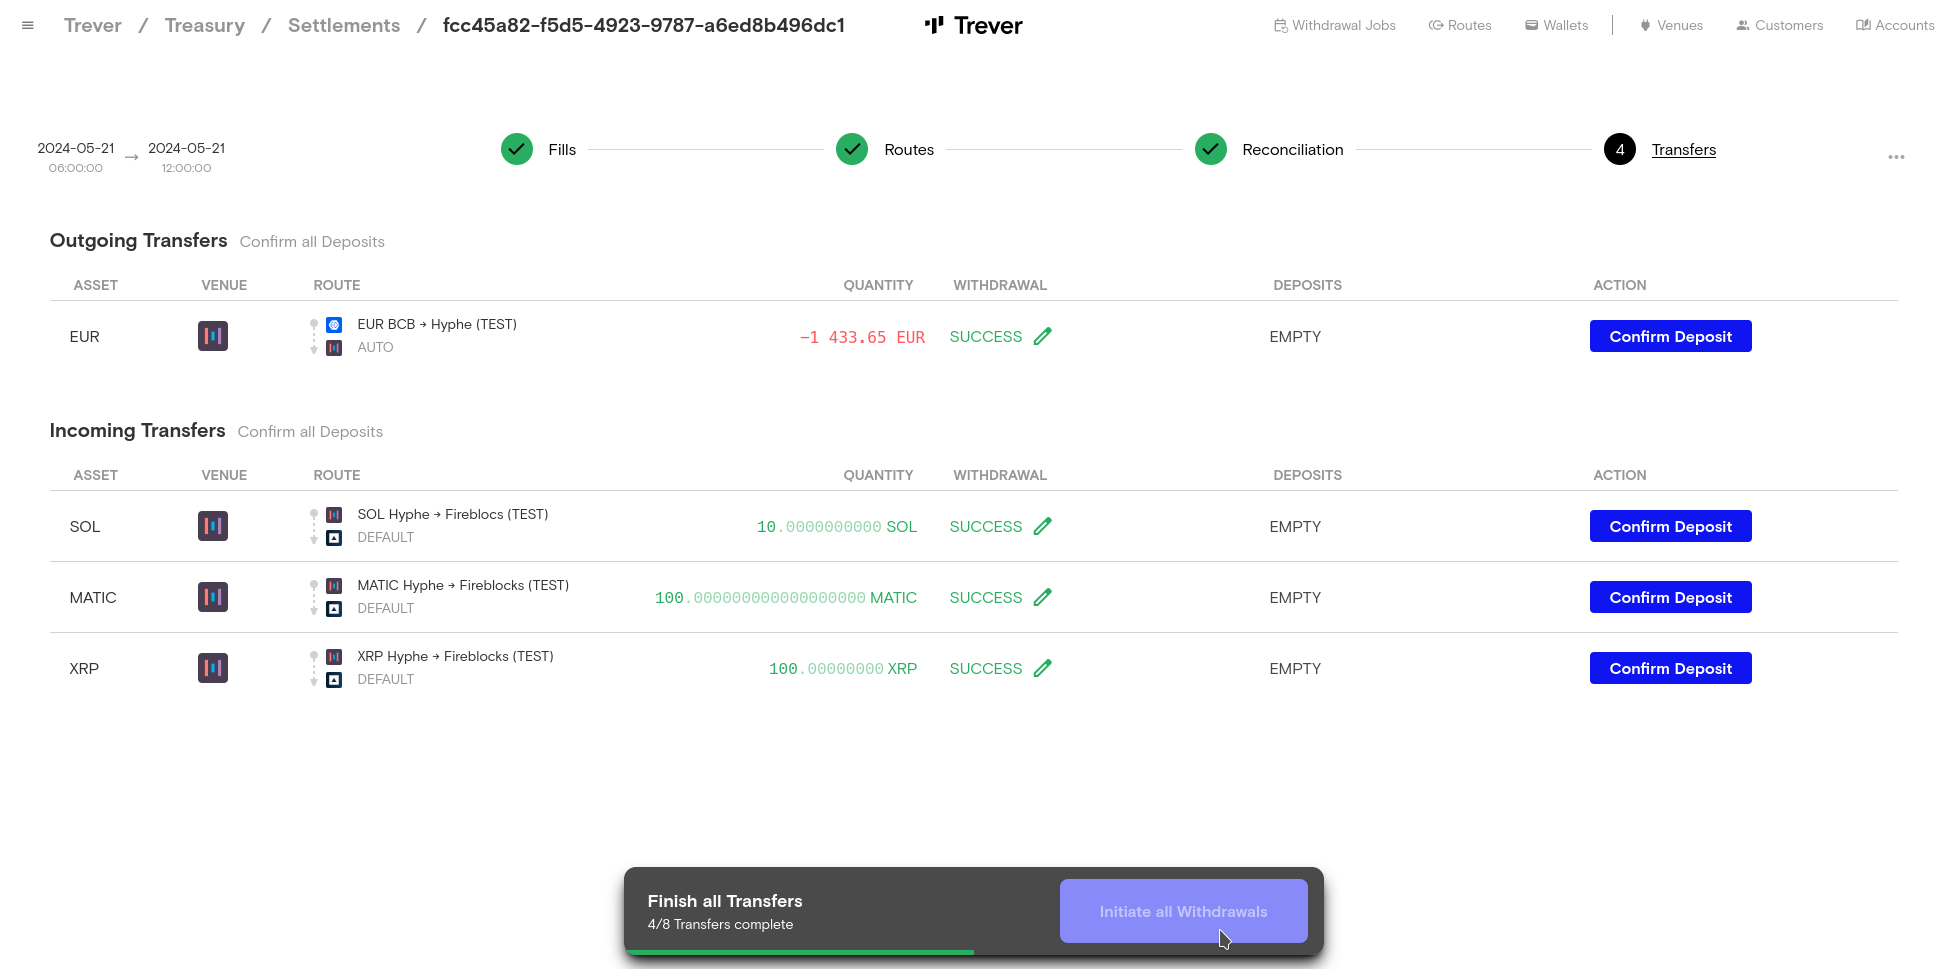
Task: Open the three-dot more options menu
Action: coord(1896,157)
